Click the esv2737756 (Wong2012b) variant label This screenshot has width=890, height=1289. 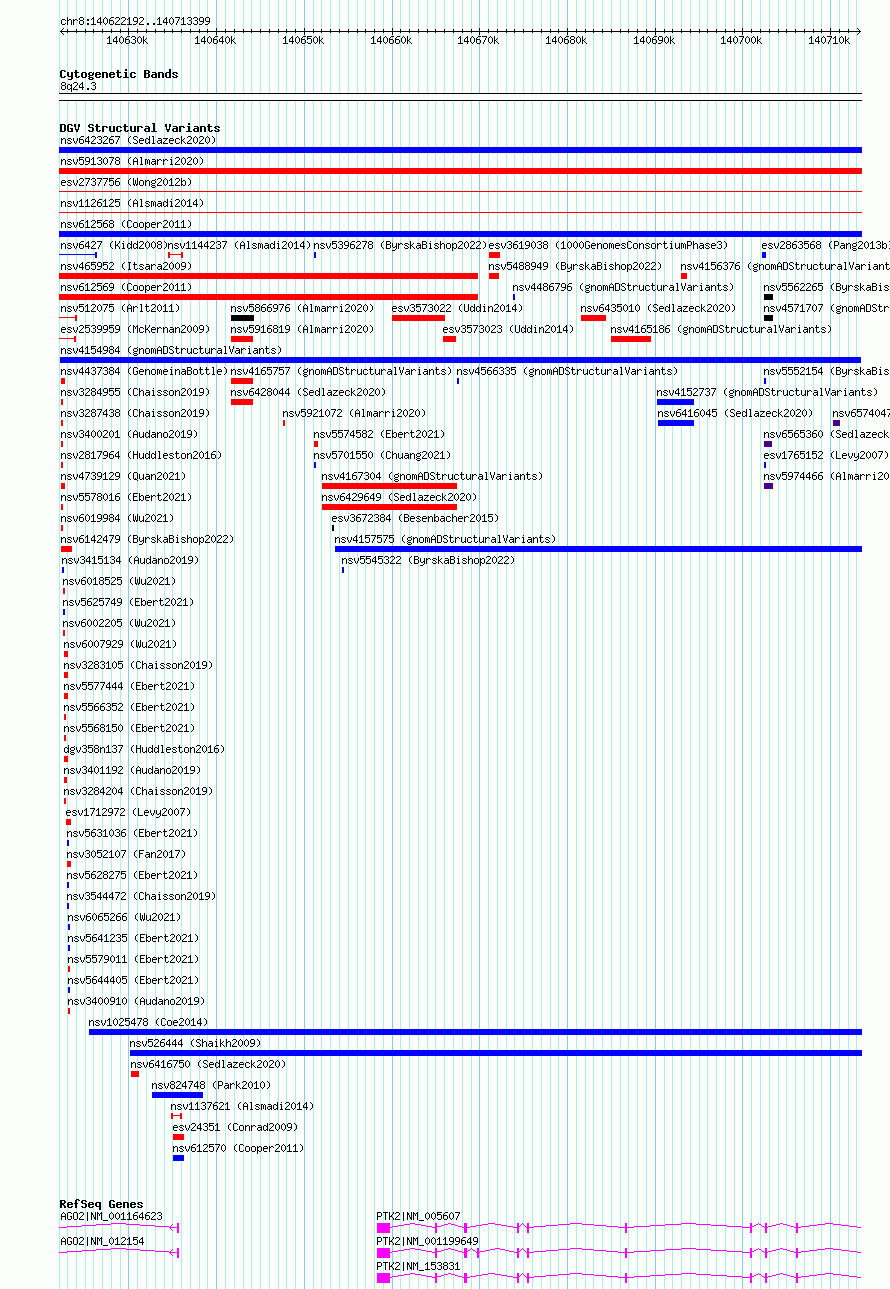coord(126,182)
